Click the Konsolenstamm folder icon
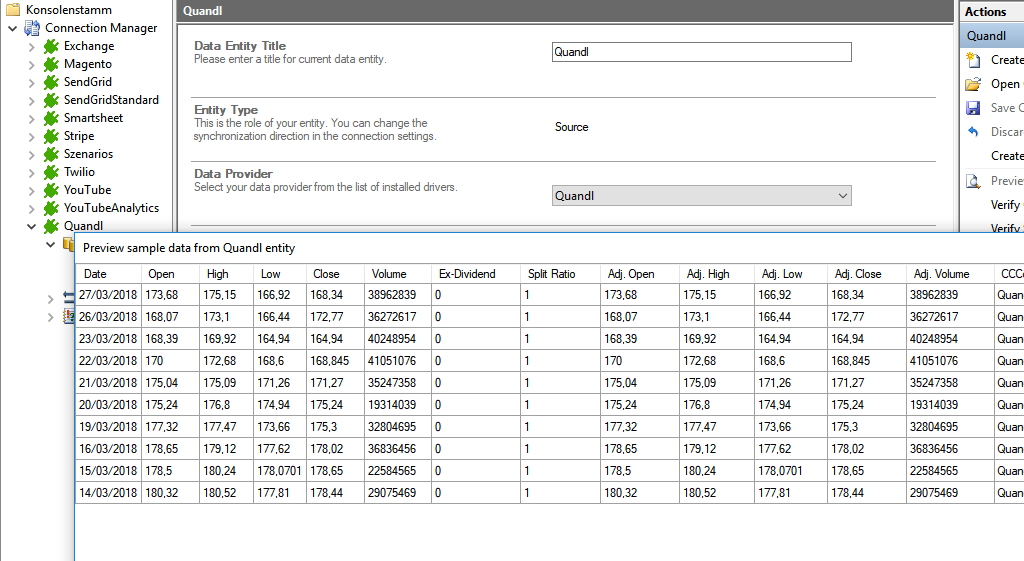 click(13, 10)
